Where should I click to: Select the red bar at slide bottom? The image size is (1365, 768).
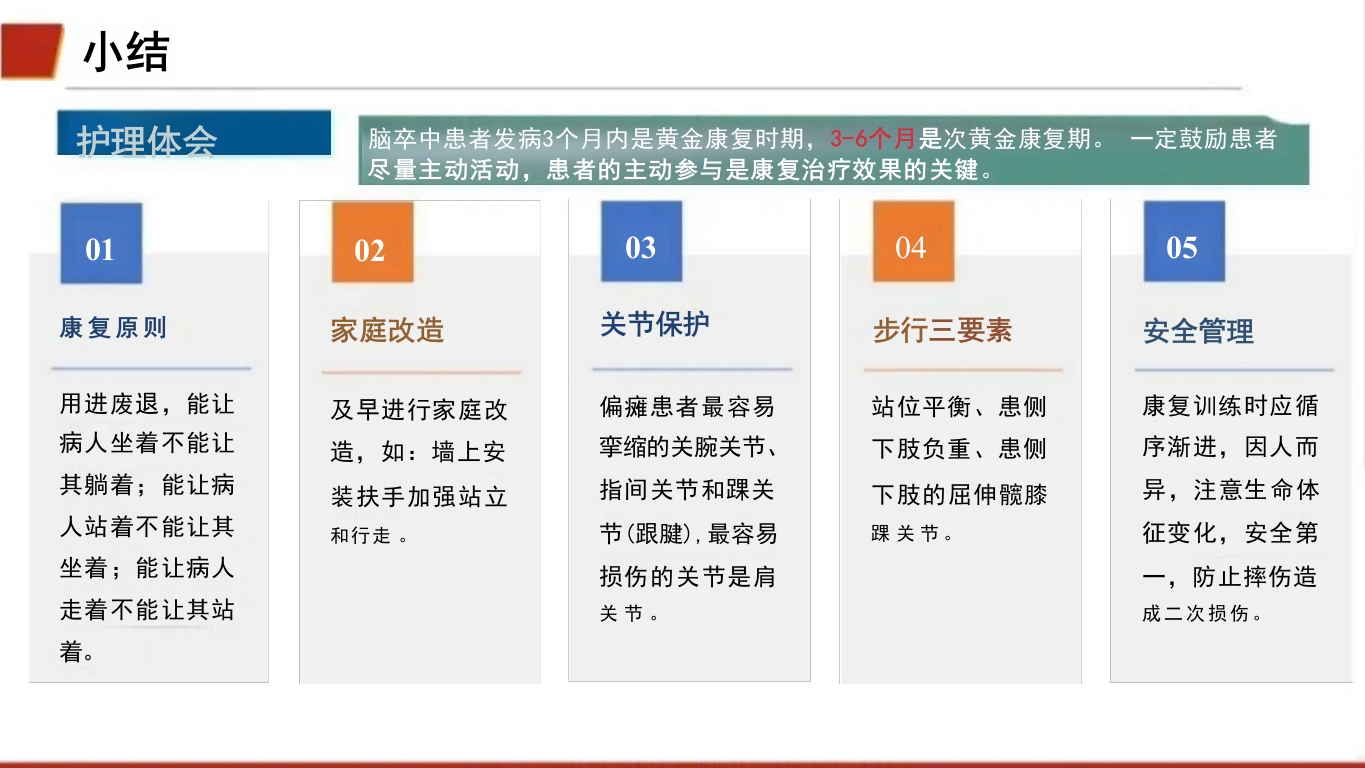coord(680,760)
